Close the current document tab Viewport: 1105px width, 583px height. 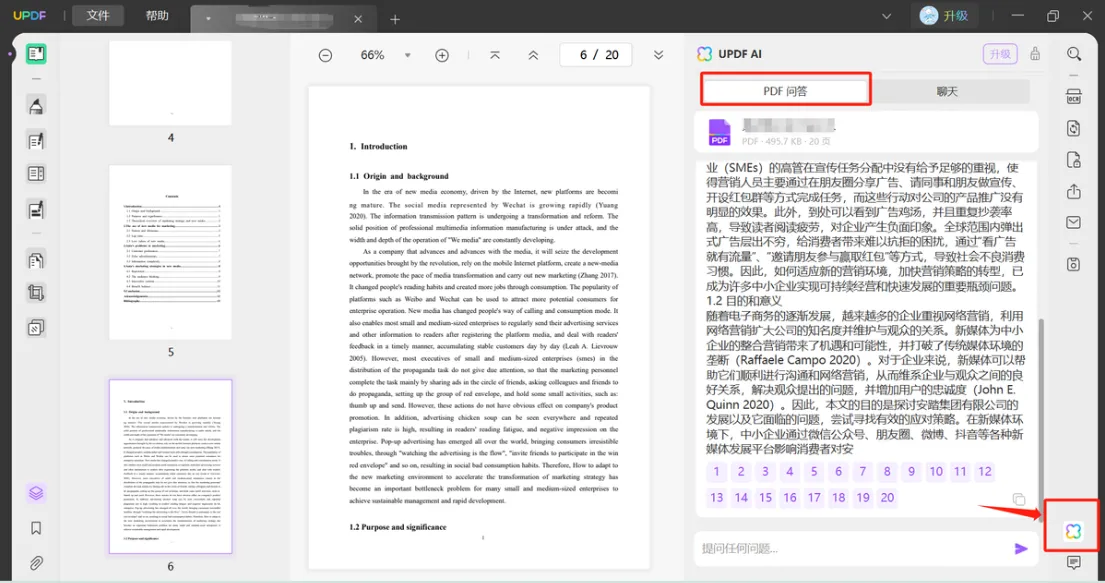358,19
